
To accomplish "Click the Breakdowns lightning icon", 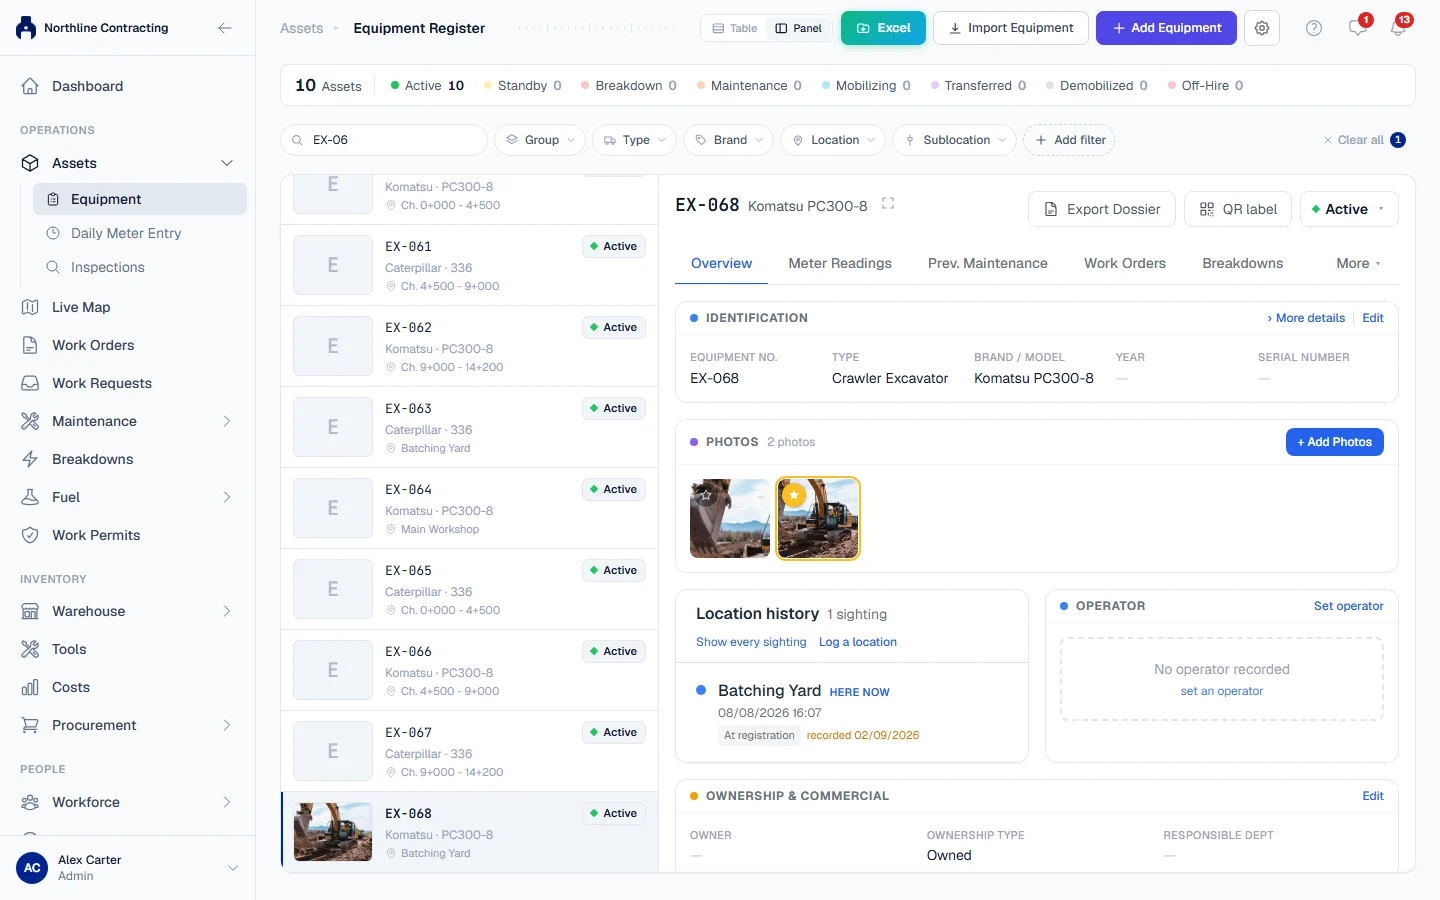I will point(30,459).
